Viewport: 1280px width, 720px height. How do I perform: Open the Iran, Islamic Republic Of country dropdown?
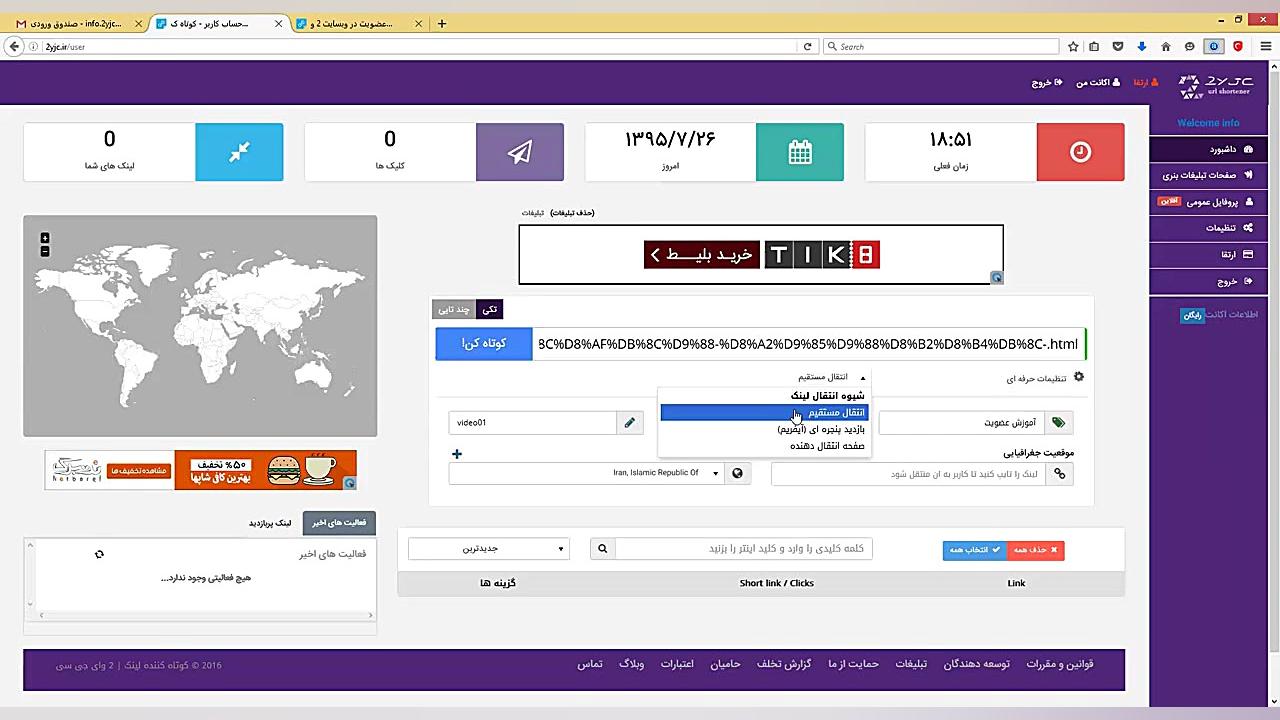click(585, 473)
